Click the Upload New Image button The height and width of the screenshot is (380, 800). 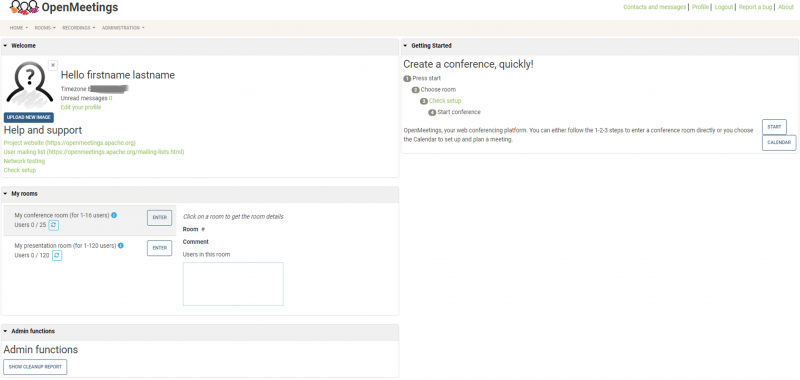coord(29,117)
